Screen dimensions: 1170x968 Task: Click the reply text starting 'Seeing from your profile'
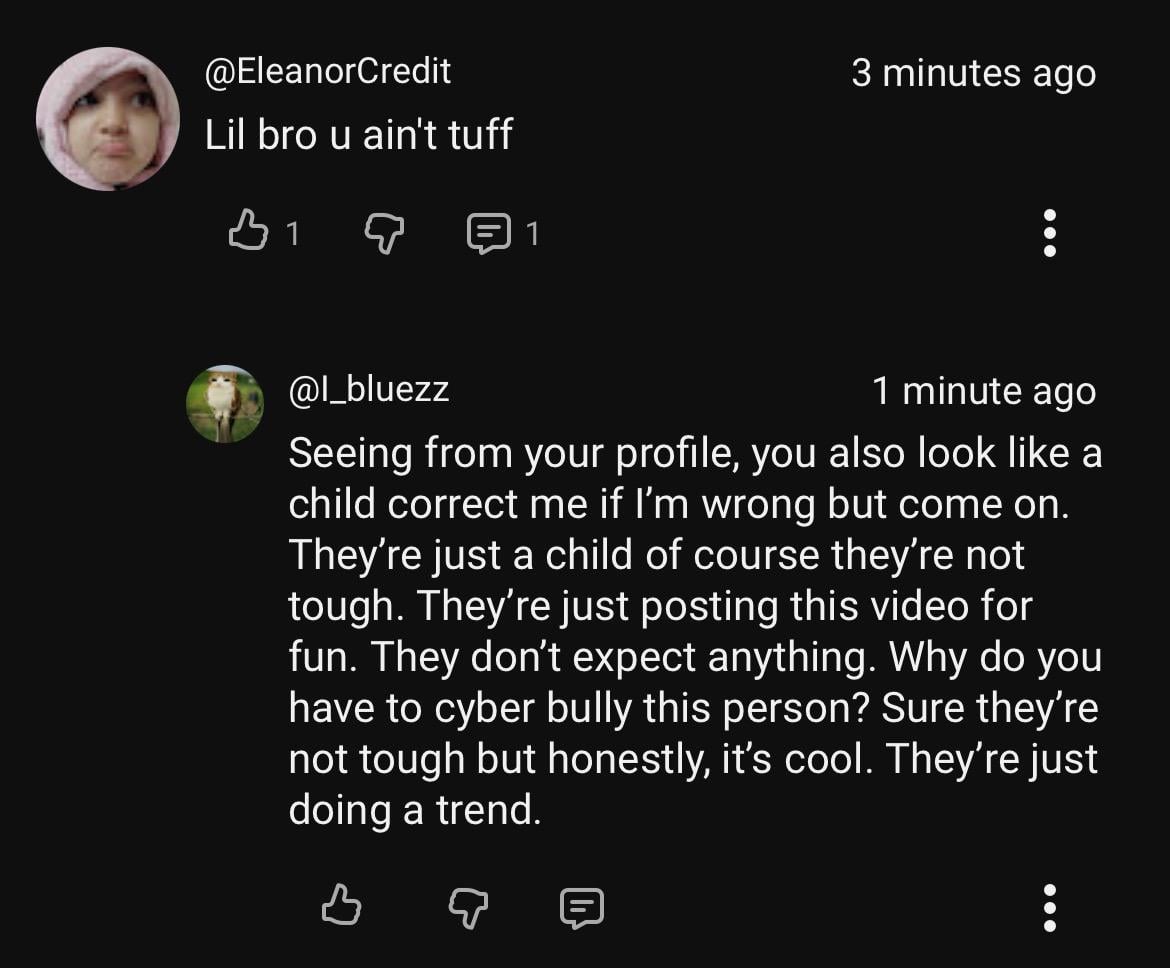[694, 454]
